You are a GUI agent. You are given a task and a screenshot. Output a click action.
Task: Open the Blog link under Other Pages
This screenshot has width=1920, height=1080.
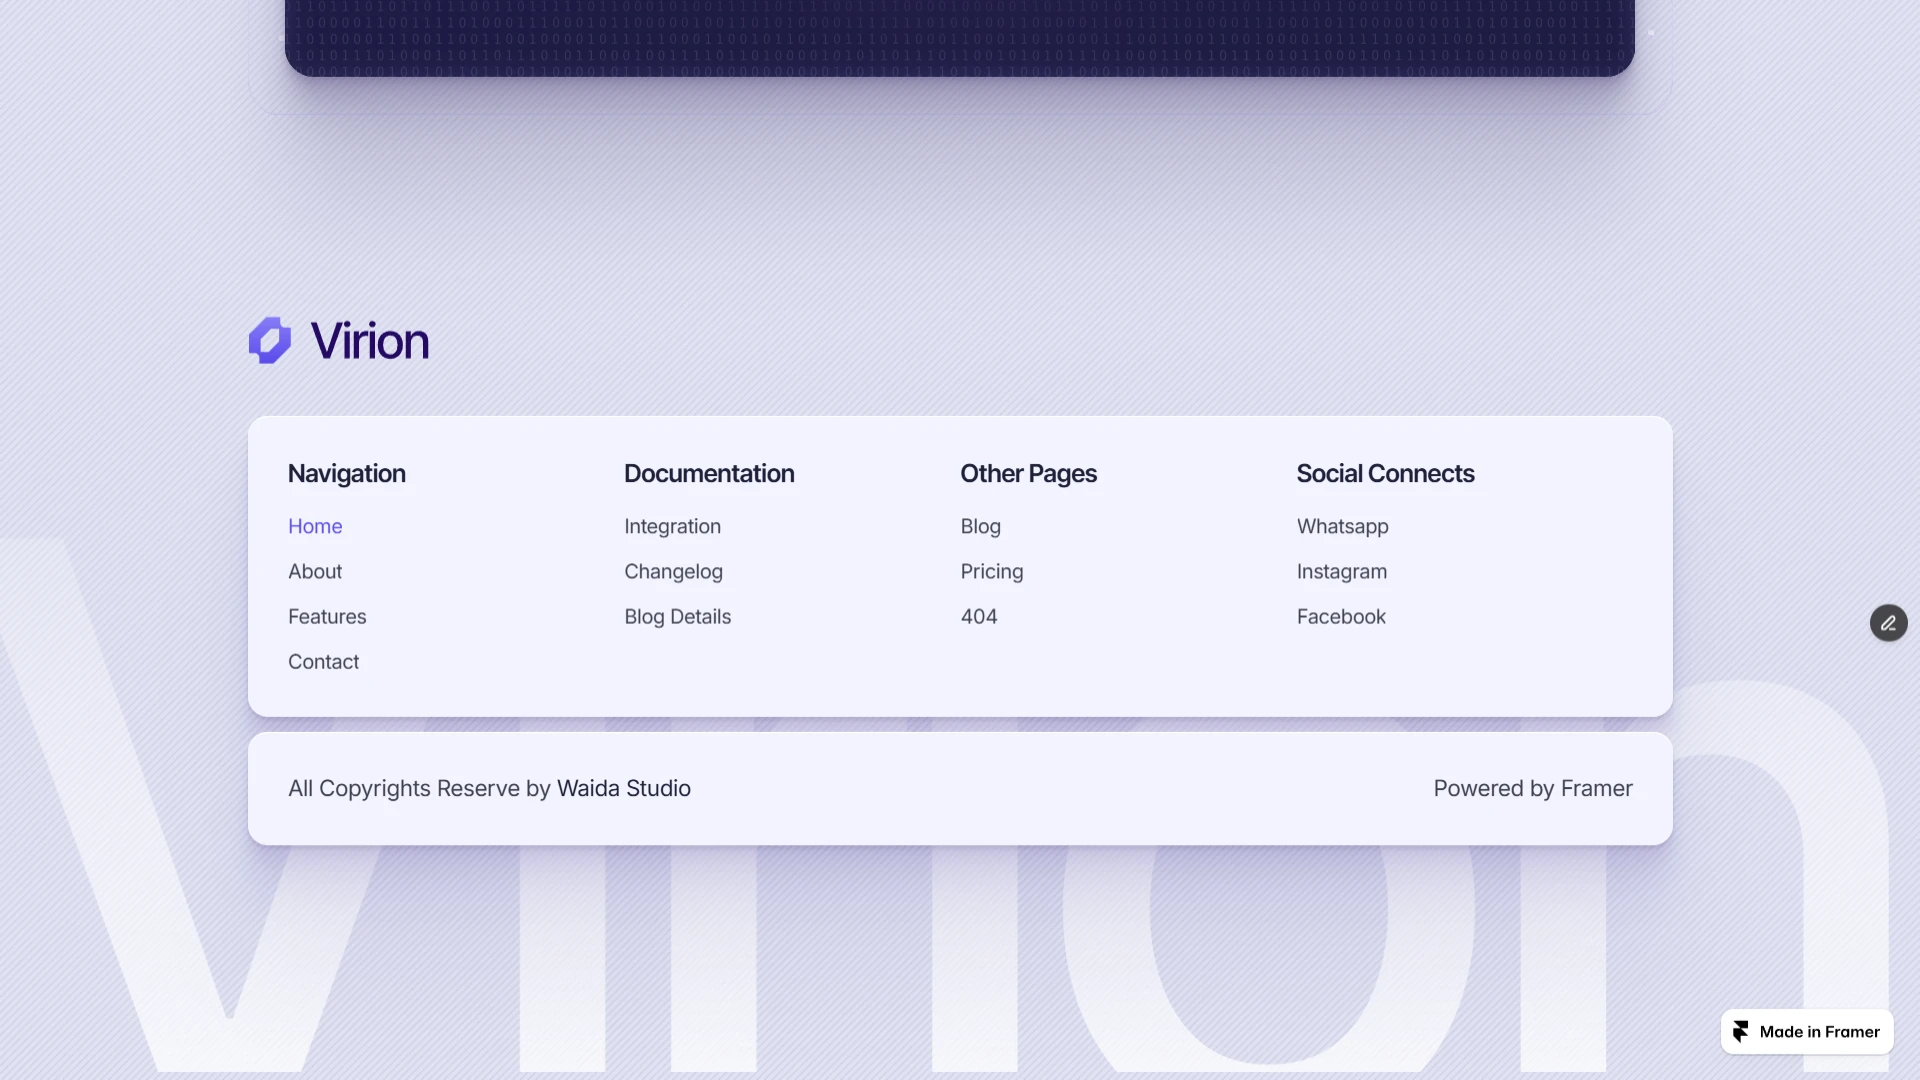click(x=980, y=526)
